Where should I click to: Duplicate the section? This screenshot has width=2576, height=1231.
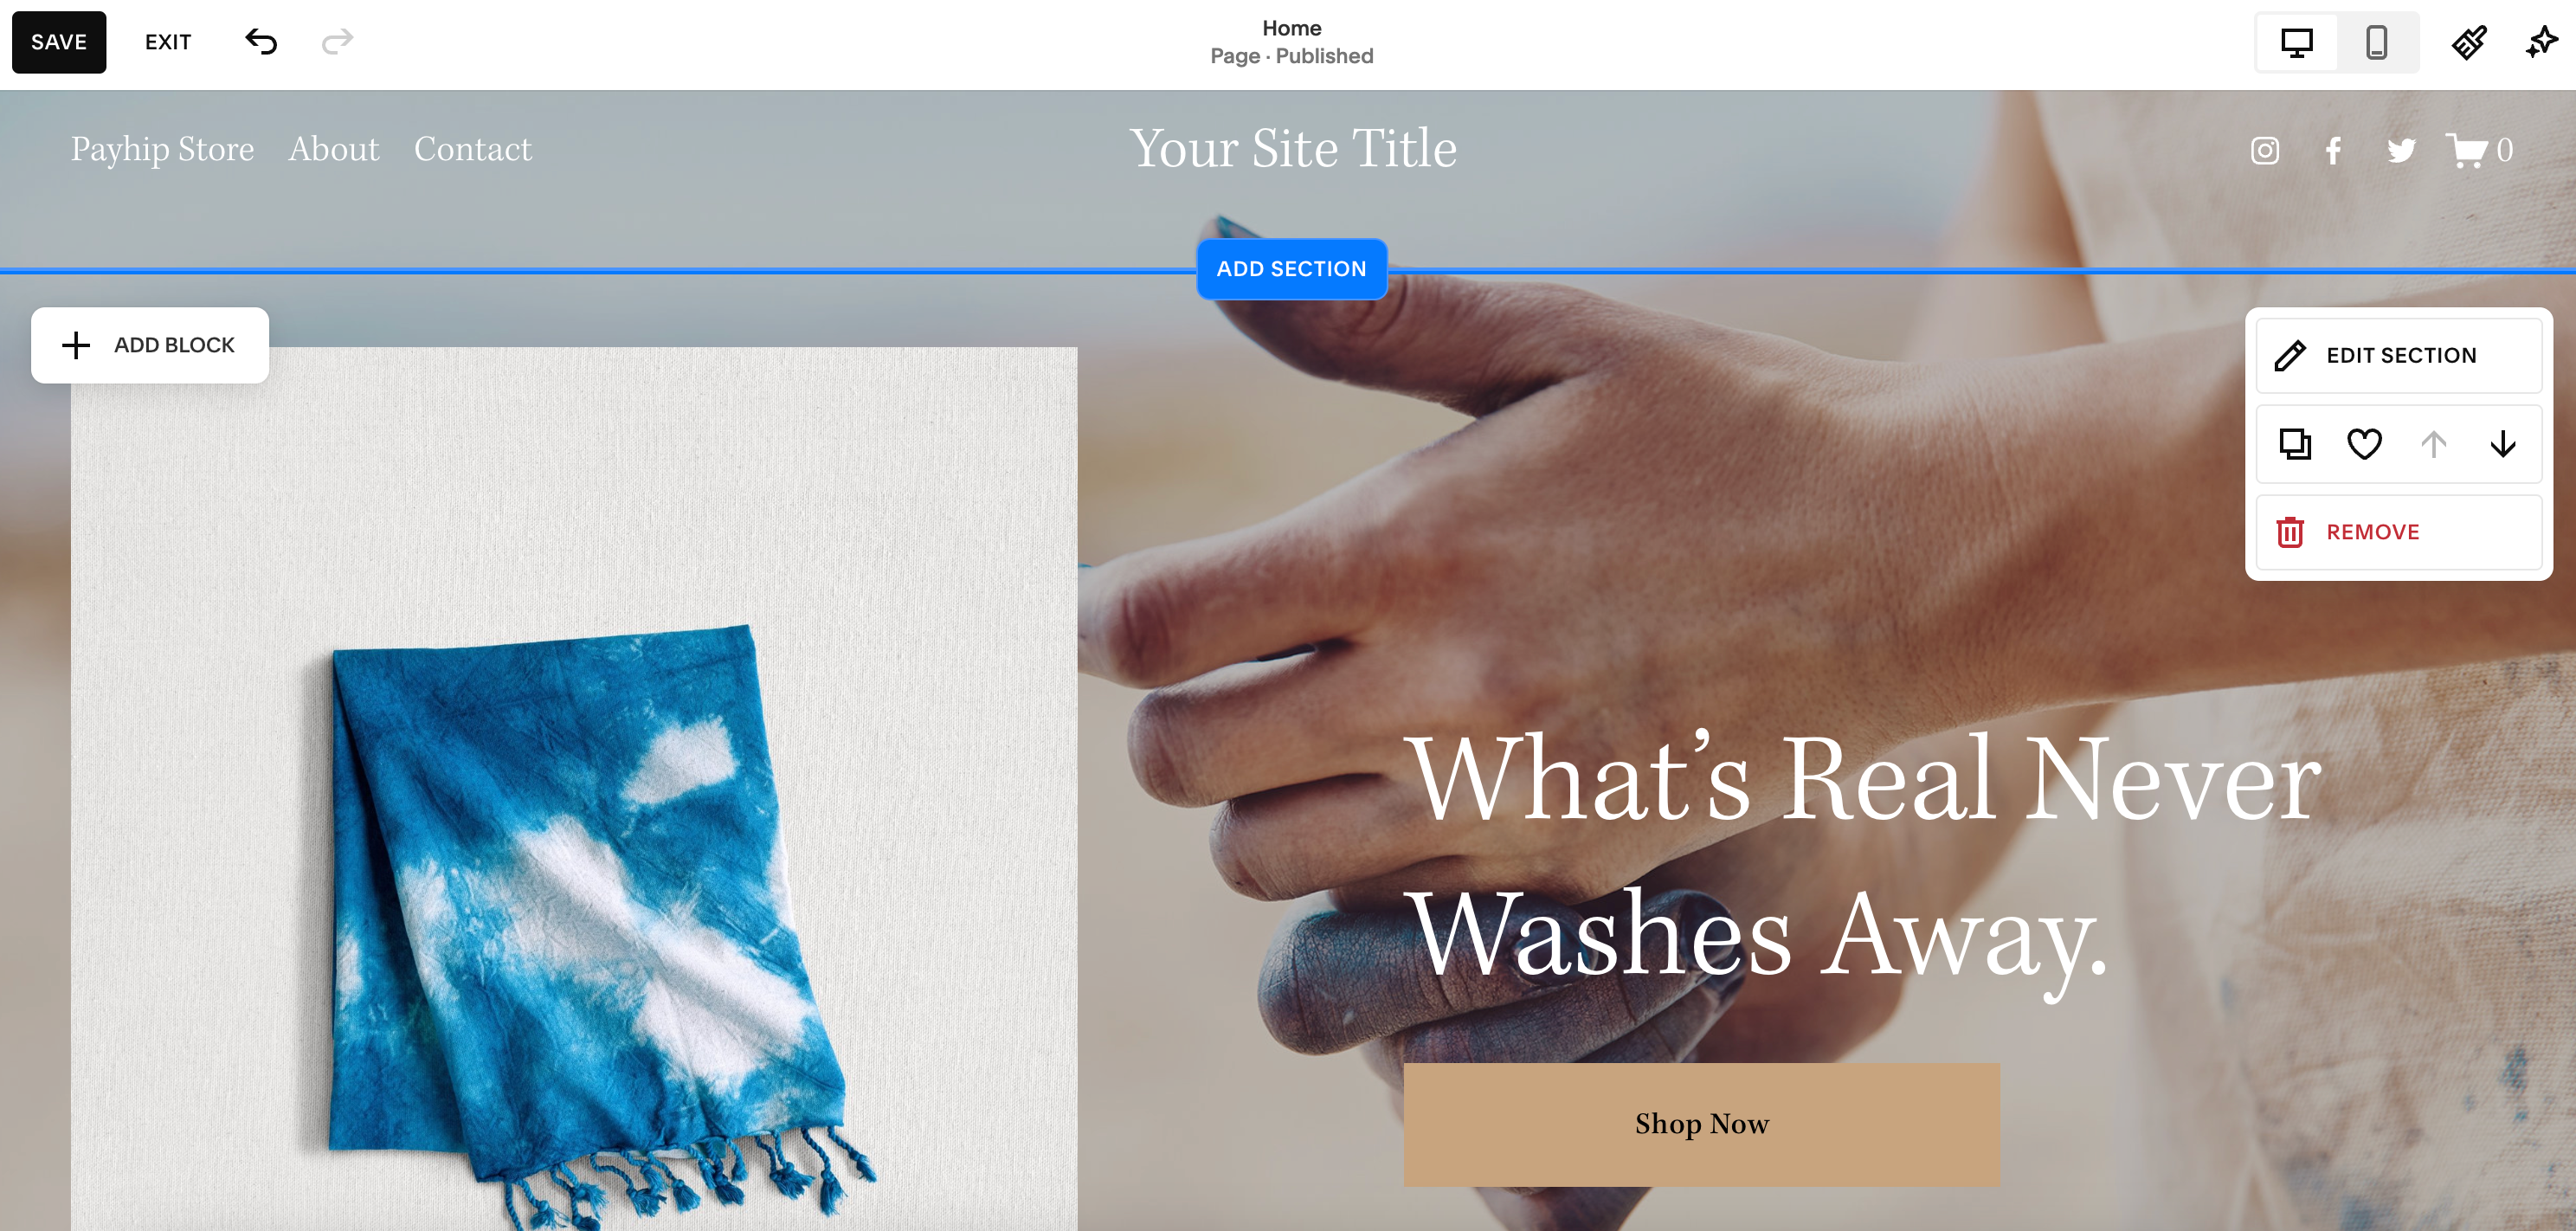(x=2295, y=444)
